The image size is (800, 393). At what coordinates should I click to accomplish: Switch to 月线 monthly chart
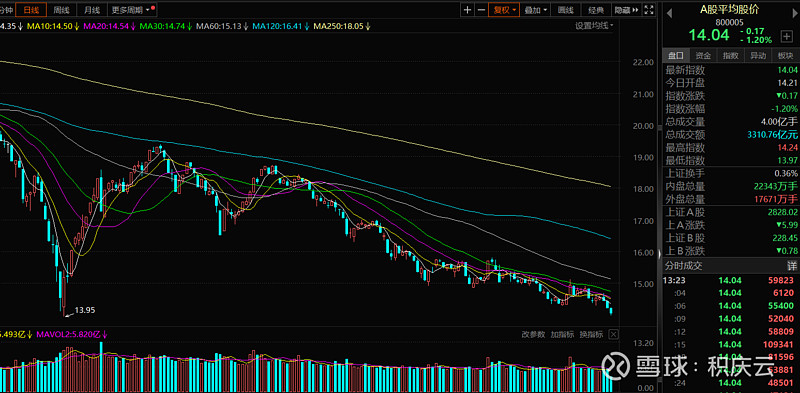[x=92, y=9]
